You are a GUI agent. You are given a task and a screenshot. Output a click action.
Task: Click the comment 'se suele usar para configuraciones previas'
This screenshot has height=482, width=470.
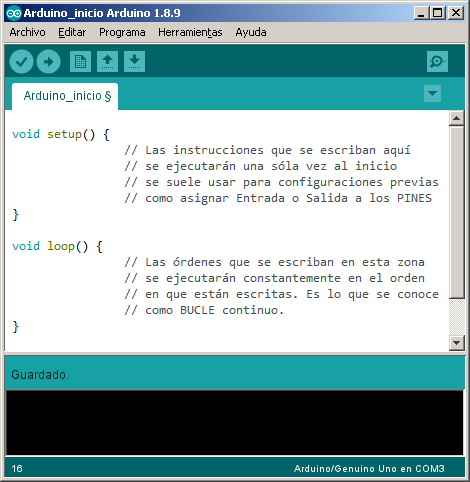click(281, 182)
